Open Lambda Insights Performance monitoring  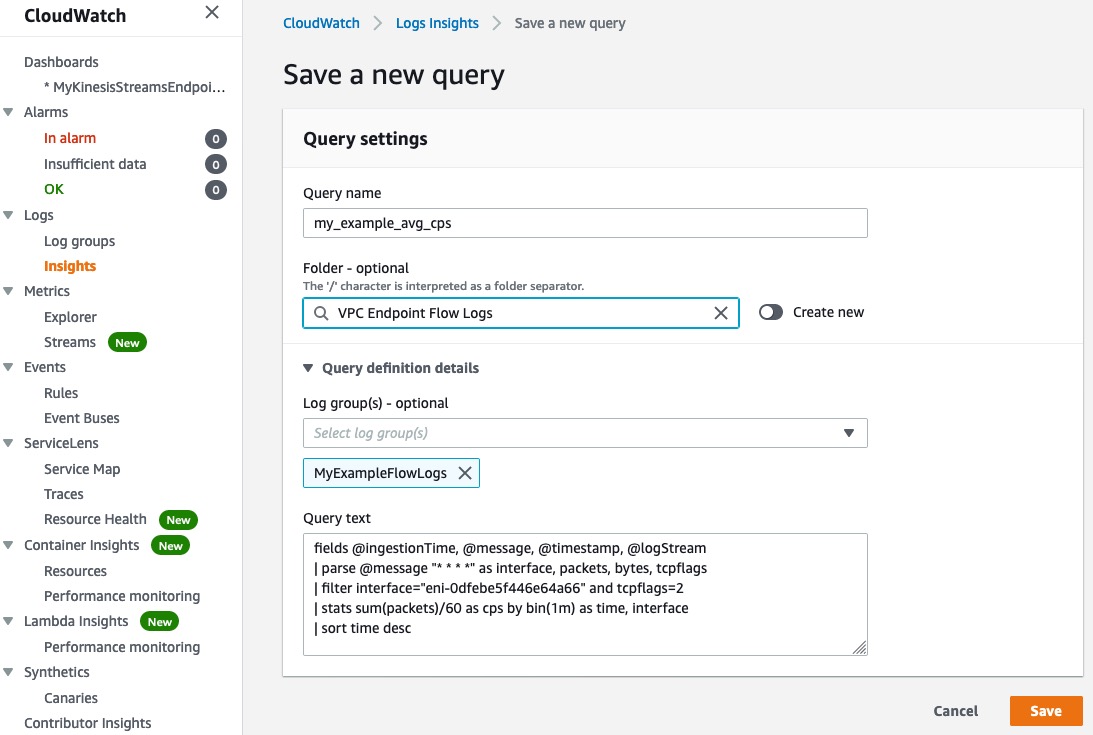coord(122,647)
